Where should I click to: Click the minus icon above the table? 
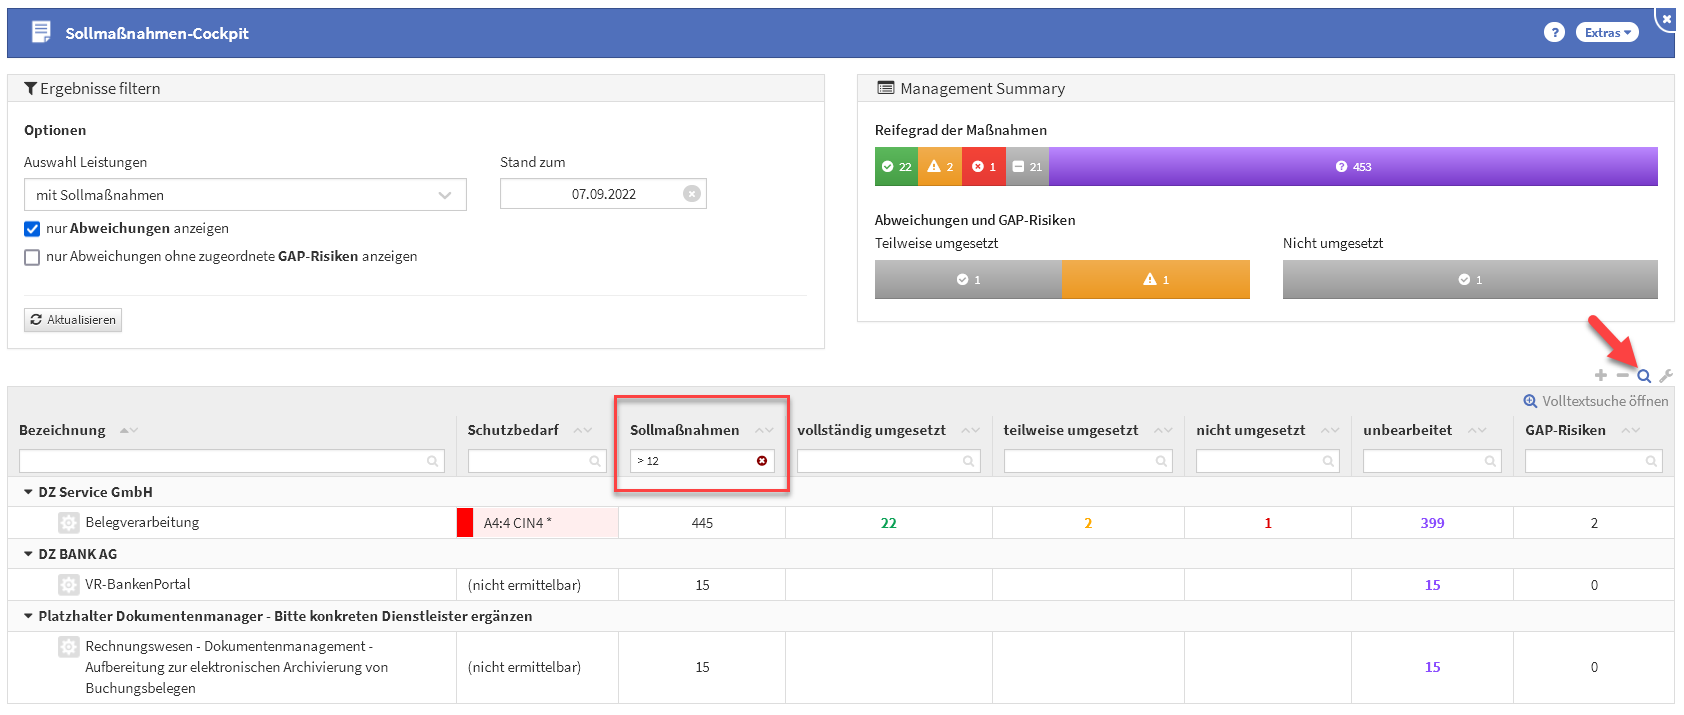(x=1622, y=376)
